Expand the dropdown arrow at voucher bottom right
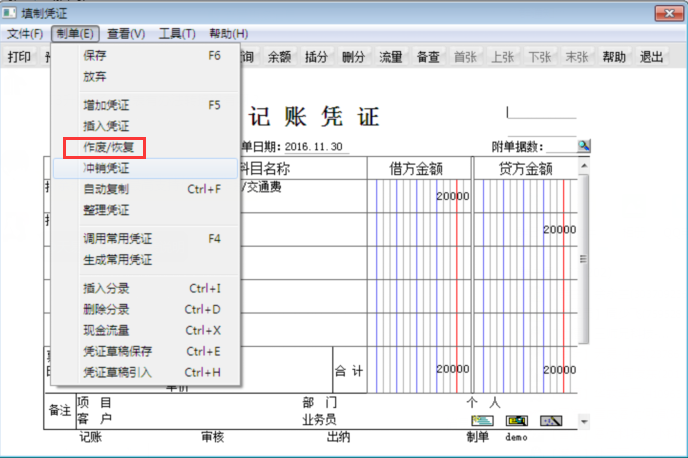Image resolution: width=688 pixels, height=458 pixels. (585, 422)
